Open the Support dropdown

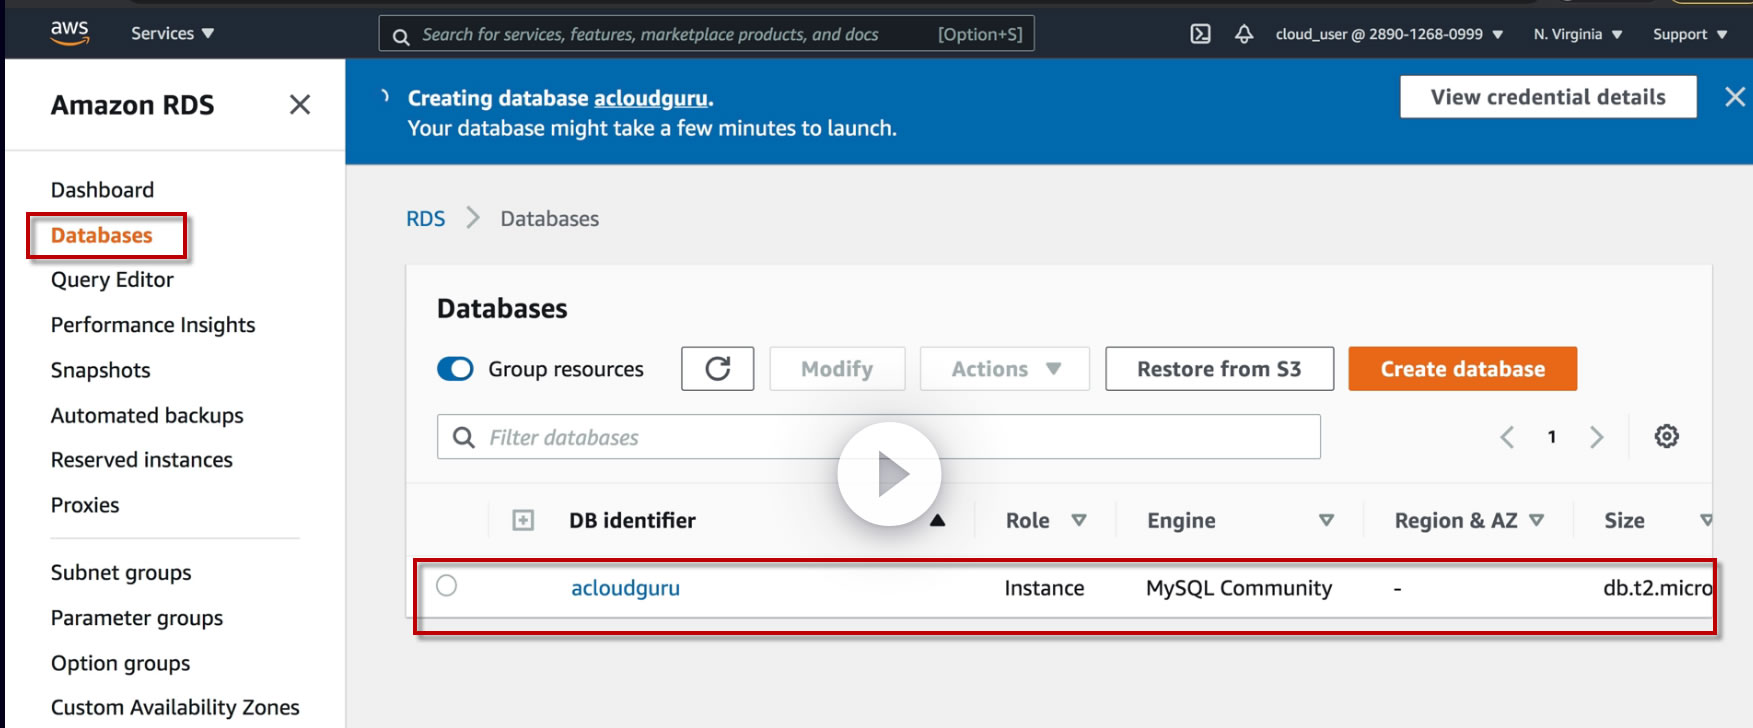pos(1690,34)
